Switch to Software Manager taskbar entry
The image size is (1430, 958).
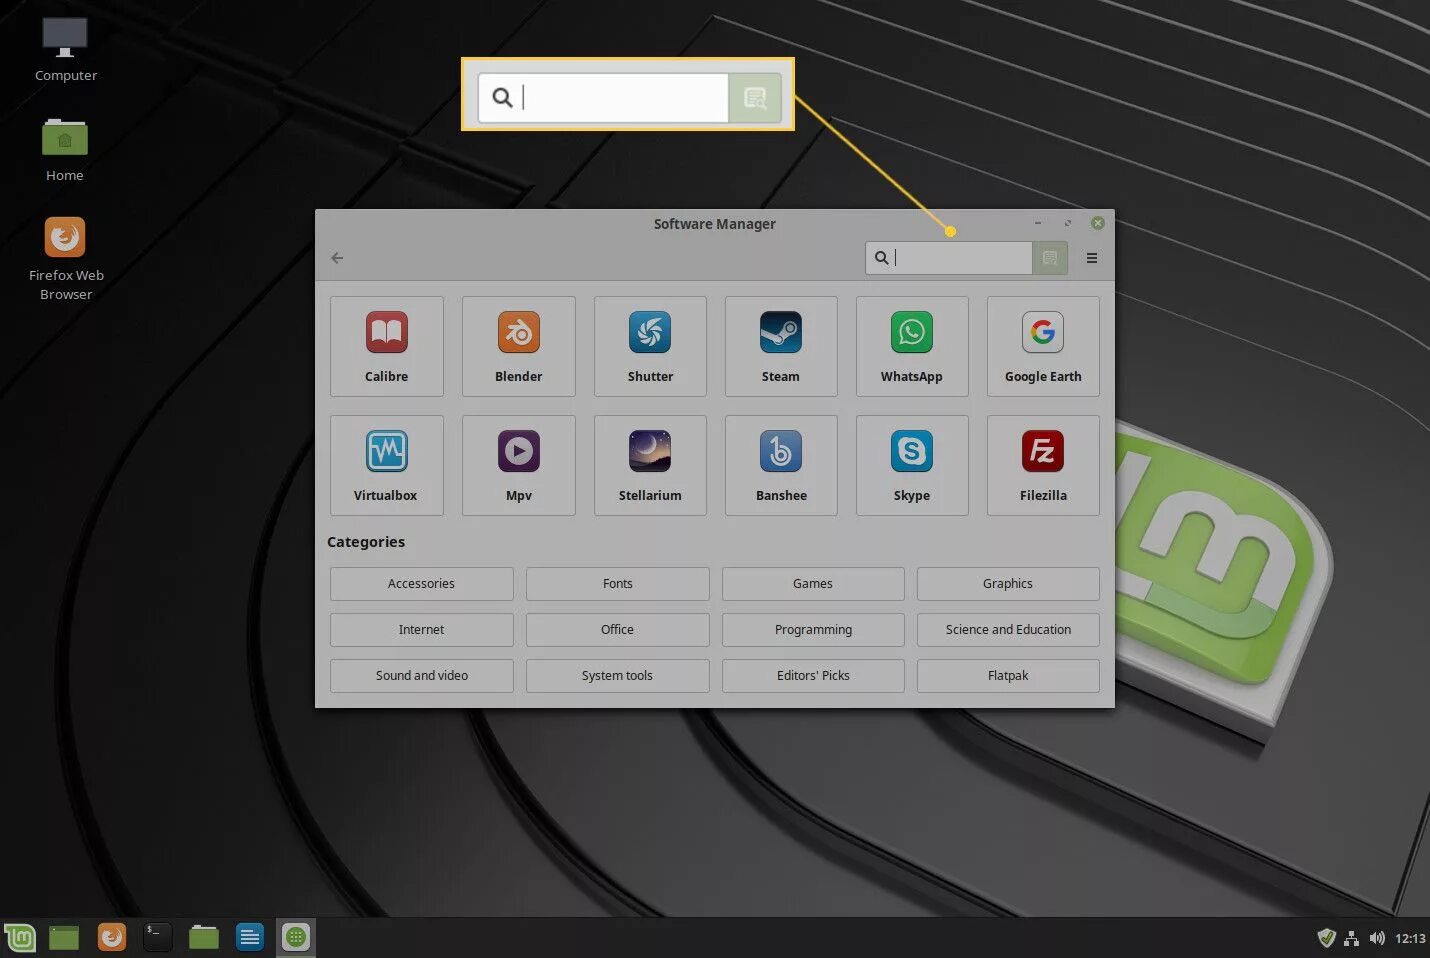[296, 937]
